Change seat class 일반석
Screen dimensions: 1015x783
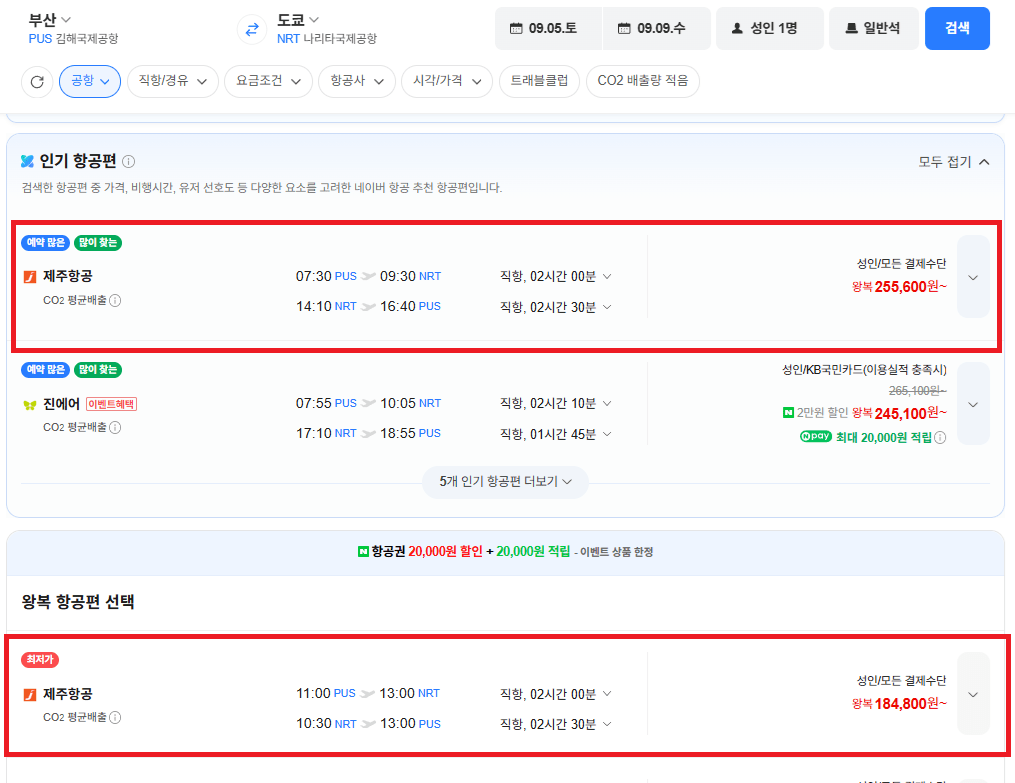[x=874, y=28]
